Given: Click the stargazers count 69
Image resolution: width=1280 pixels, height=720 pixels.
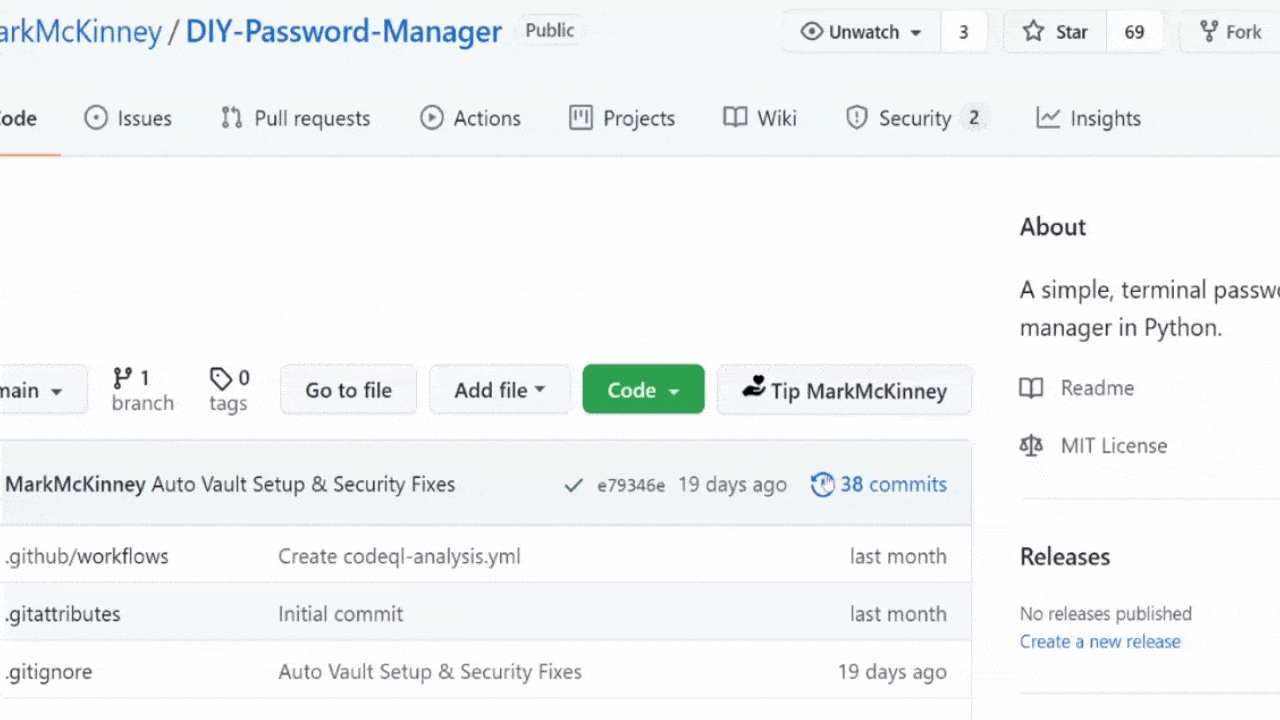Looking at the screenshot, I should [1134, 32].
